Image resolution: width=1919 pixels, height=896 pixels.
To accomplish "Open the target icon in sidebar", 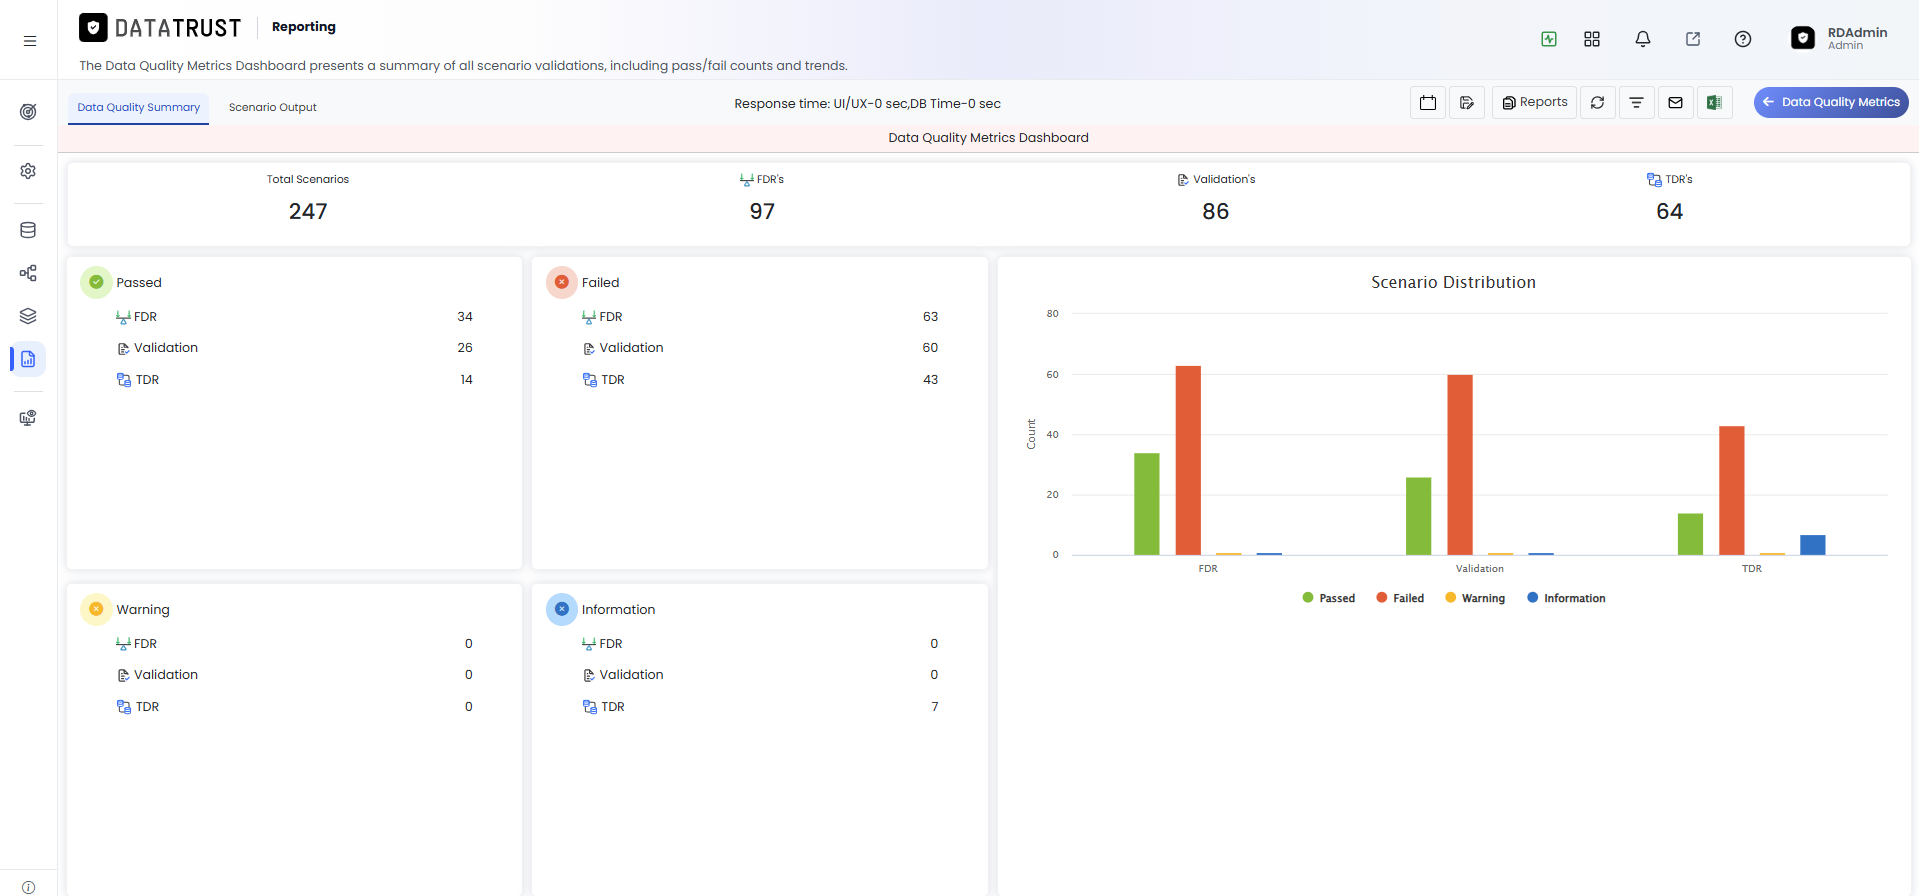I will point(28,111).
